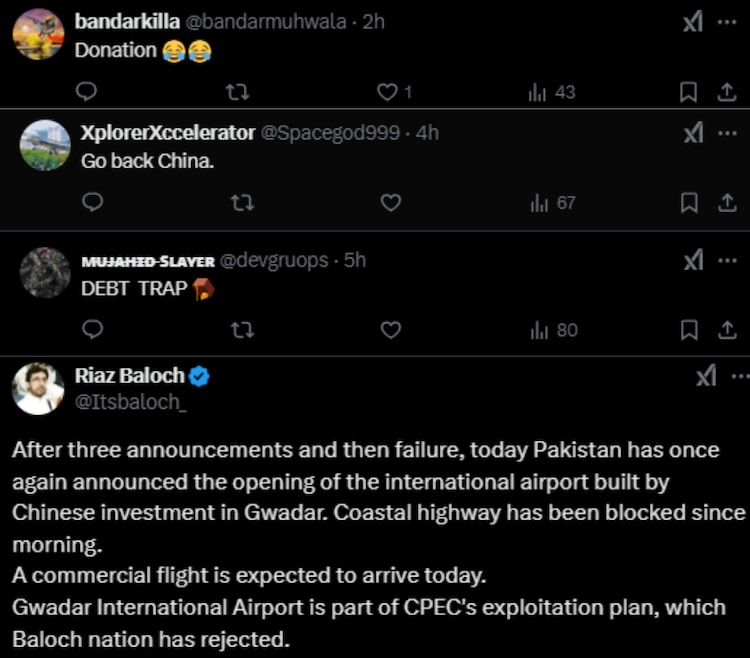Reply to bandarkilla's Donation tweet
This screenshot has height=658, width=750.
tap(87, 92)
